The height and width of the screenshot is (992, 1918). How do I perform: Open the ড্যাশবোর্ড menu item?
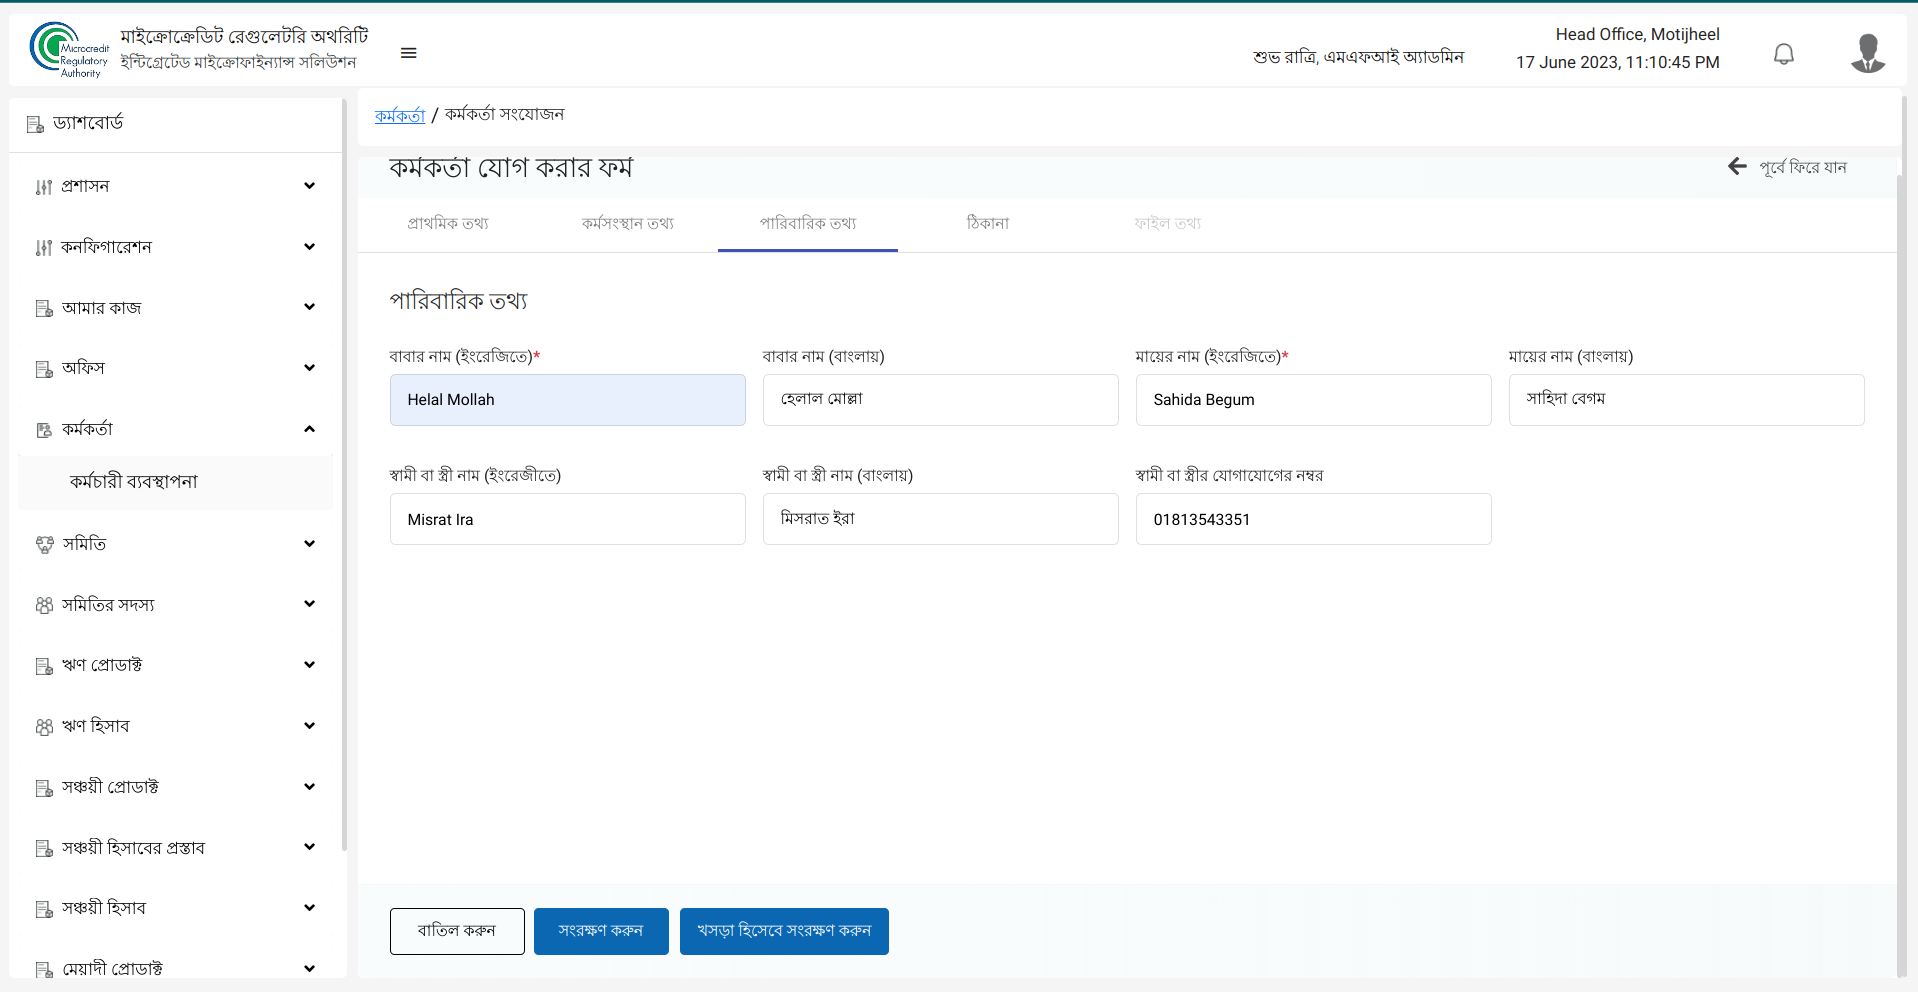(176, 123)
